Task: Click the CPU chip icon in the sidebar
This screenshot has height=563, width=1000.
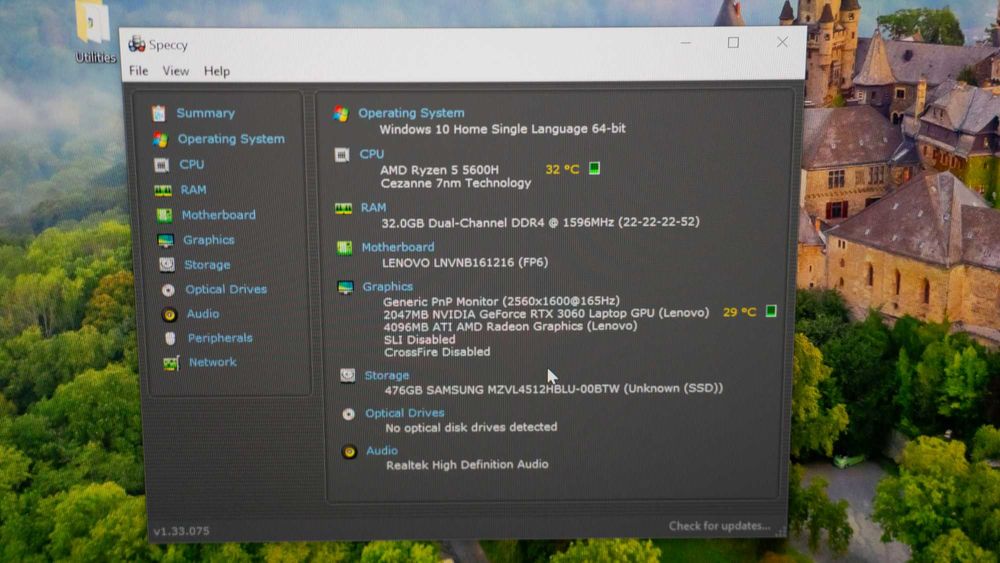Action: tap(162, 165)
